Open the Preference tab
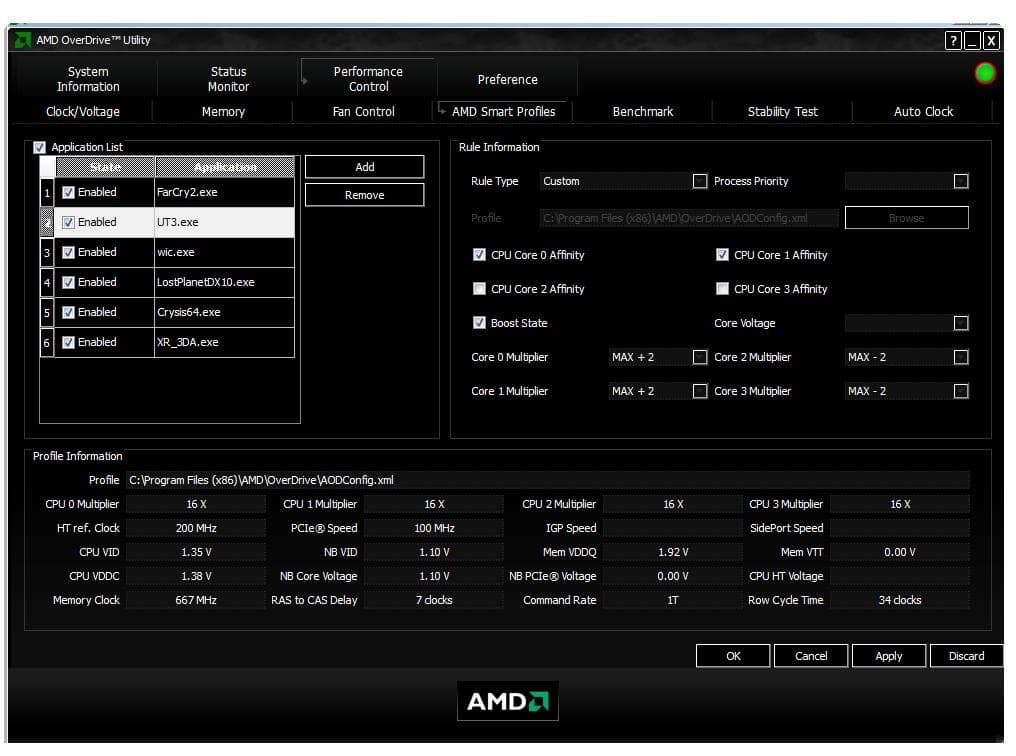 (x=507, y=80)
